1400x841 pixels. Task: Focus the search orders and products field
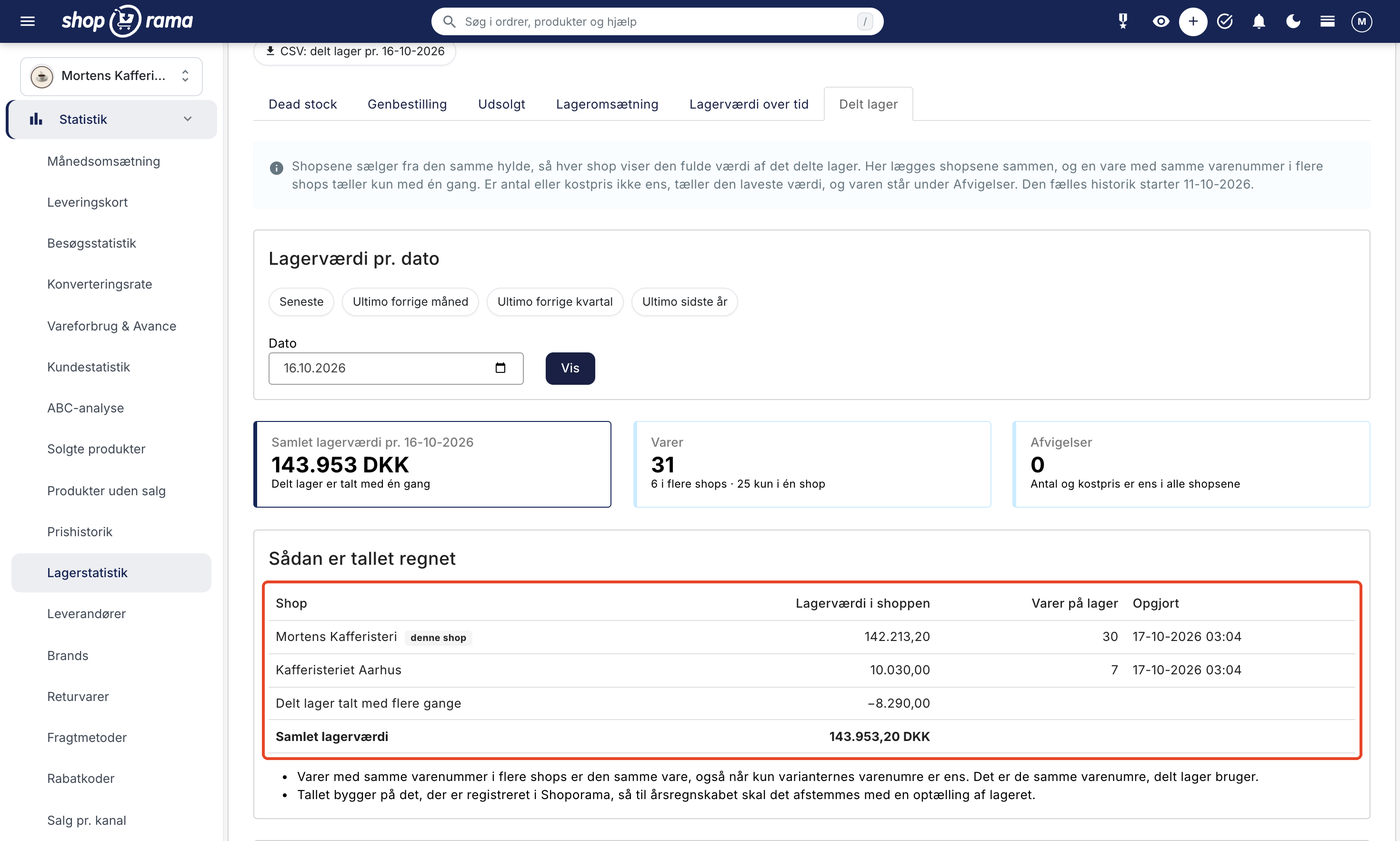pyautogui.click(x=657, y=21)
